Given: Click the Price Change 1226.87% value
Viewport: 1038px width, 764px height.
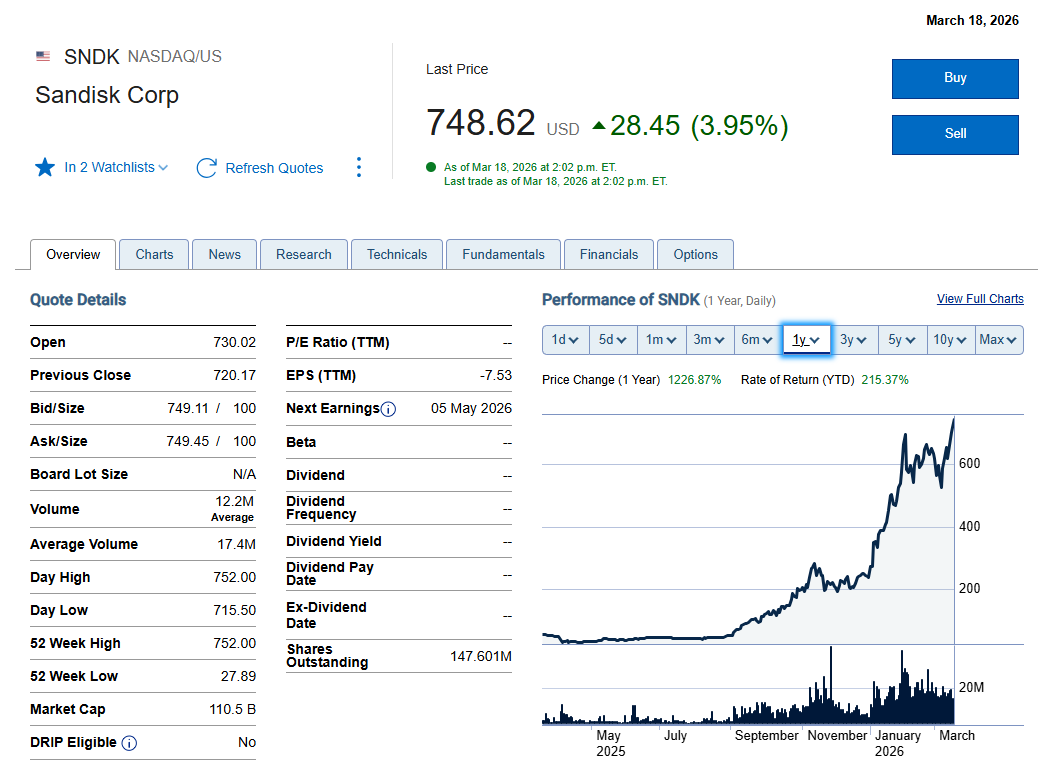Looking at the screenshot, I should point(694,380).
